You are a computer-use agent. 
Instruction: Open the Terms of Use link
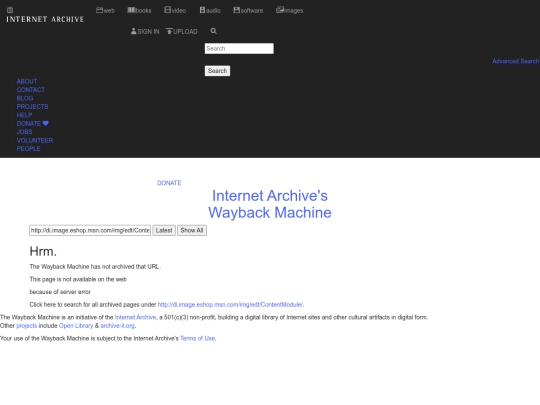click(x=198, y=339)
